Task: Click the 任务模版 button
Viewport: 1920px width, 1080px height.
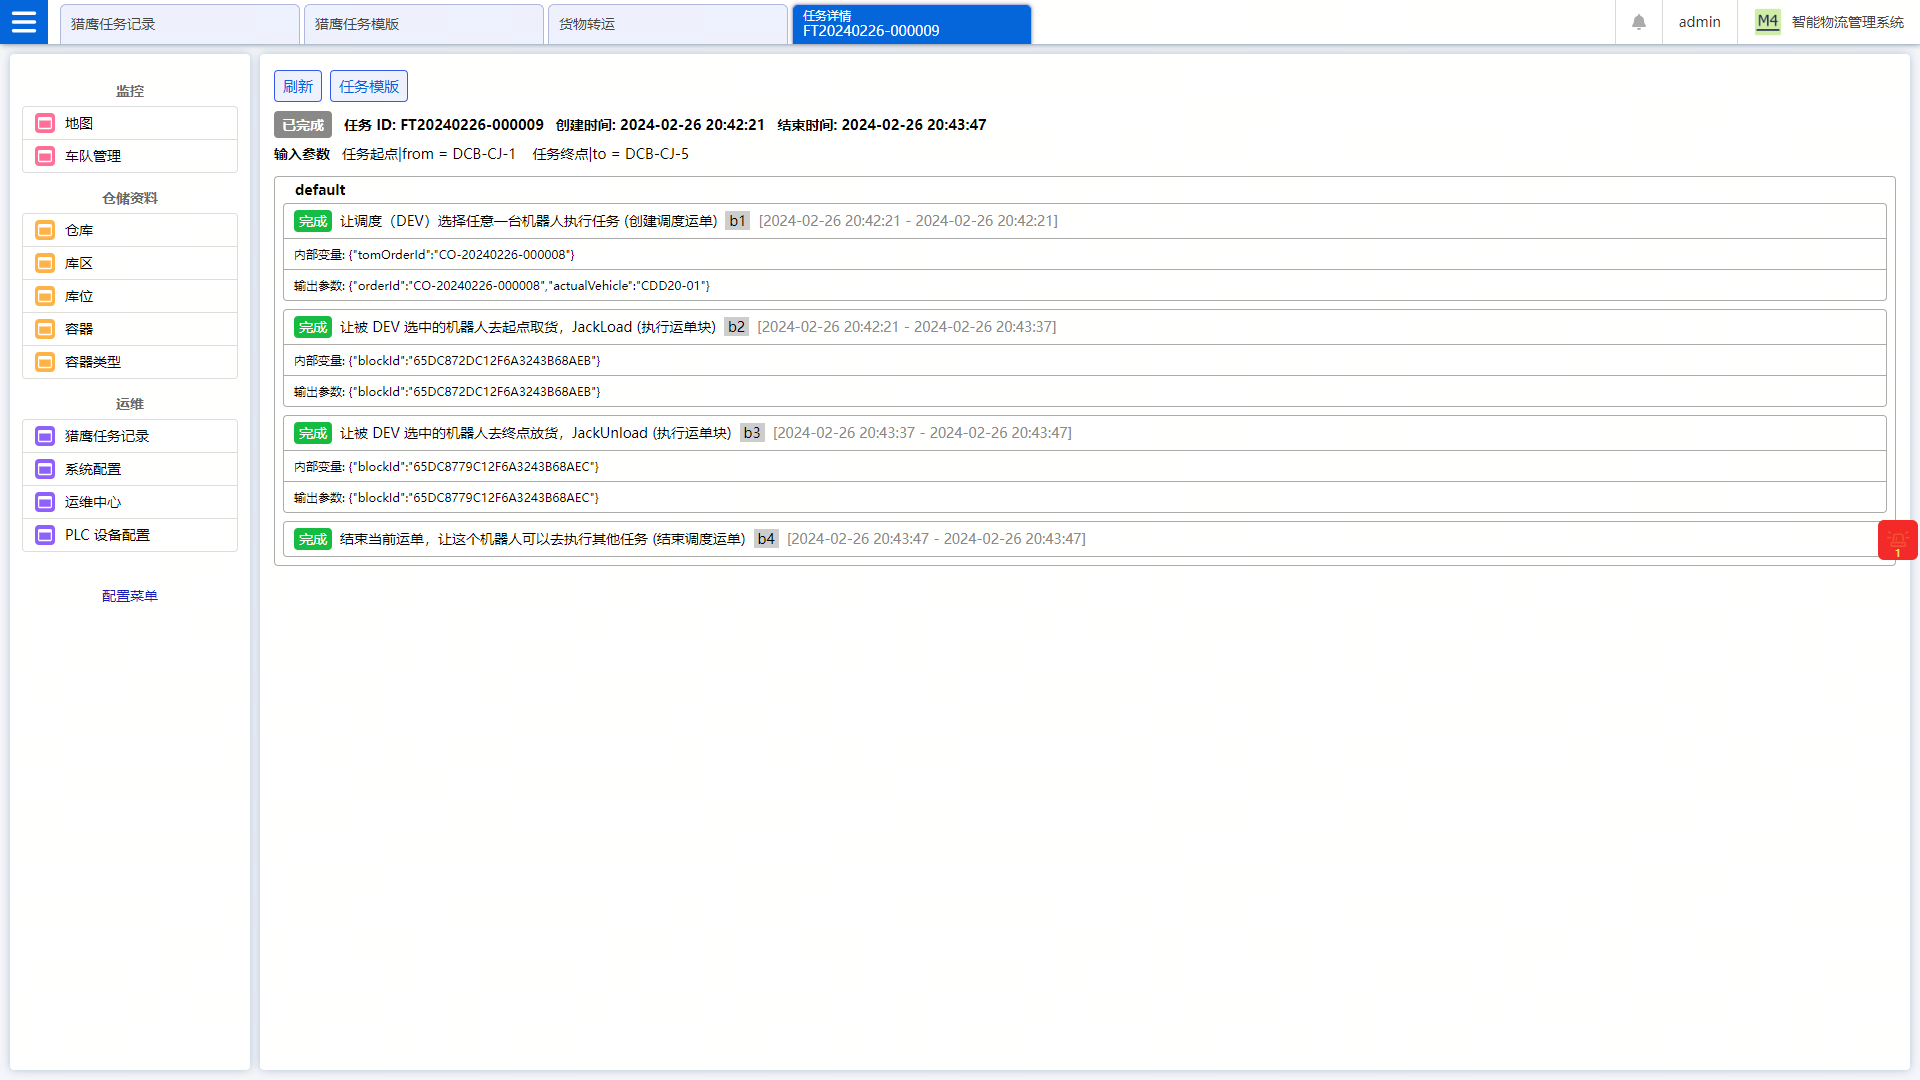Action: click(x=369, y=86)
